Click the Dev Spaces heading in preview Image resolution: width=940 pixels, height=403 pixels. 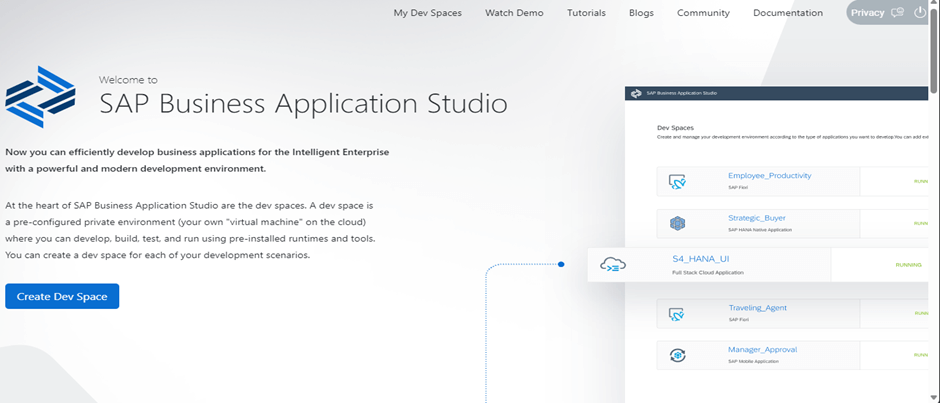[x=676, y=128]
